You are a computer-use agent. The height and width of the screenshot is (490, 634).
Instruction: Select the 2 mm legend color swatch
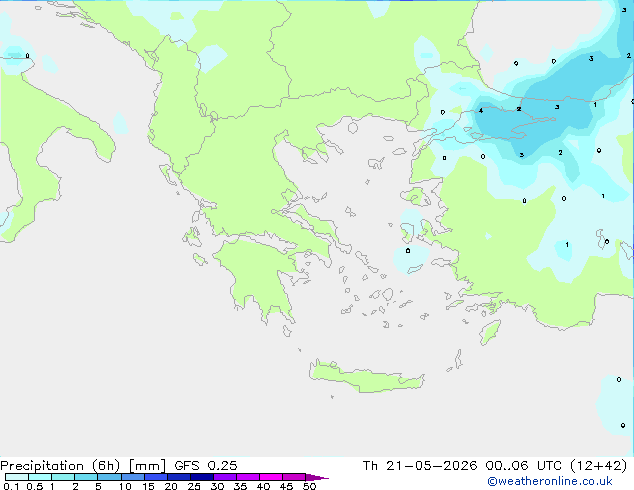[86, 477]
